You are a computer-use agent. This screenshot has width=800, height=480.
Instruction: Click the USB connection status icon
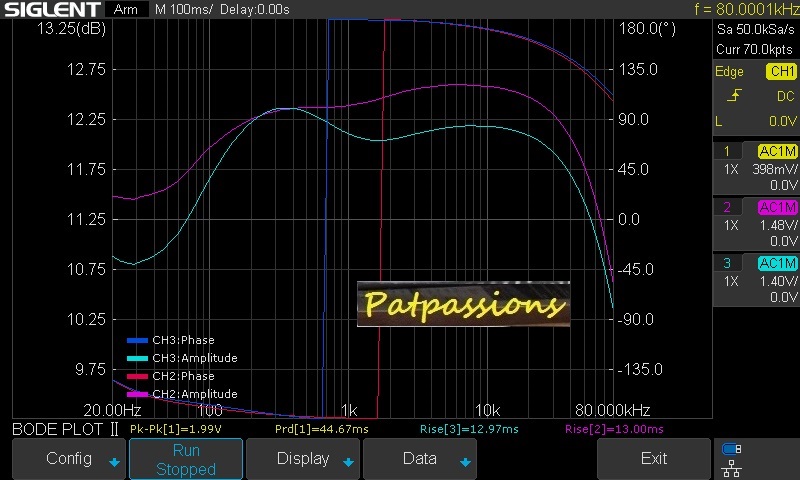(731, 449)
